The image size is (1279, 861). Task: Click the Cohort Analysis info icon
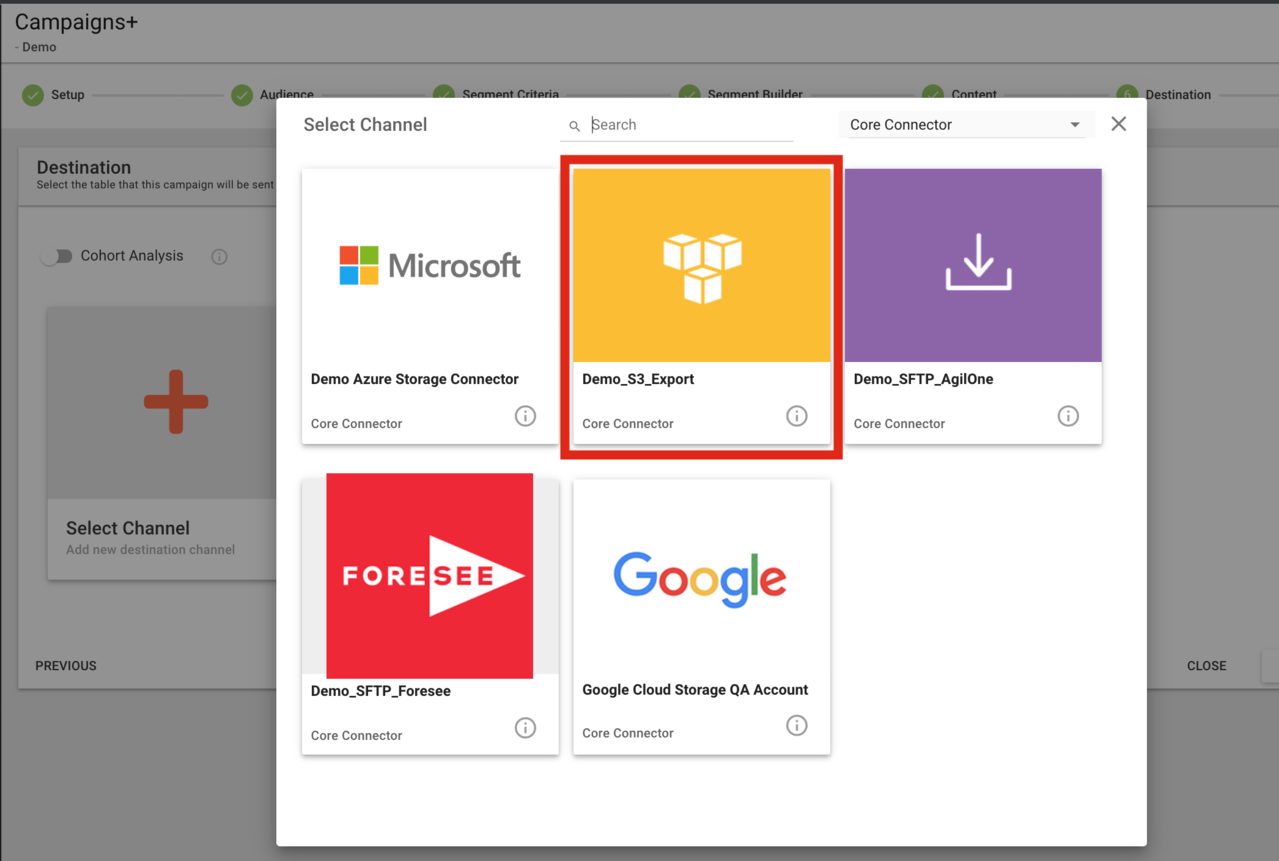tap(219, 257)
